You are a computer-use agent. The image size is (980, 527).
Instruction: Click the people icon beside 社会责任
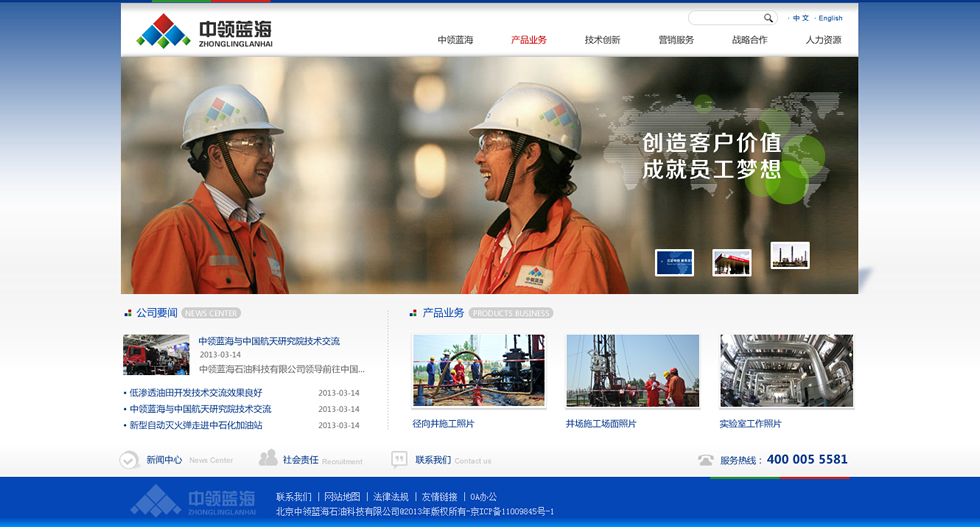[268, 458]
